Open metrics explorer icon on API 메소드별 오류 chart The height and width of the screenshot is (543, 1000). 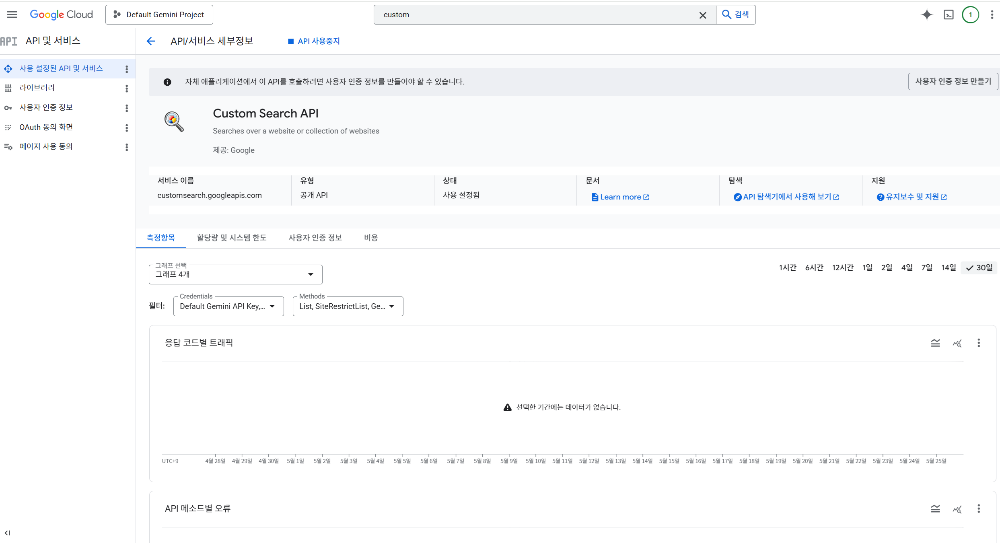pos(957,509)
